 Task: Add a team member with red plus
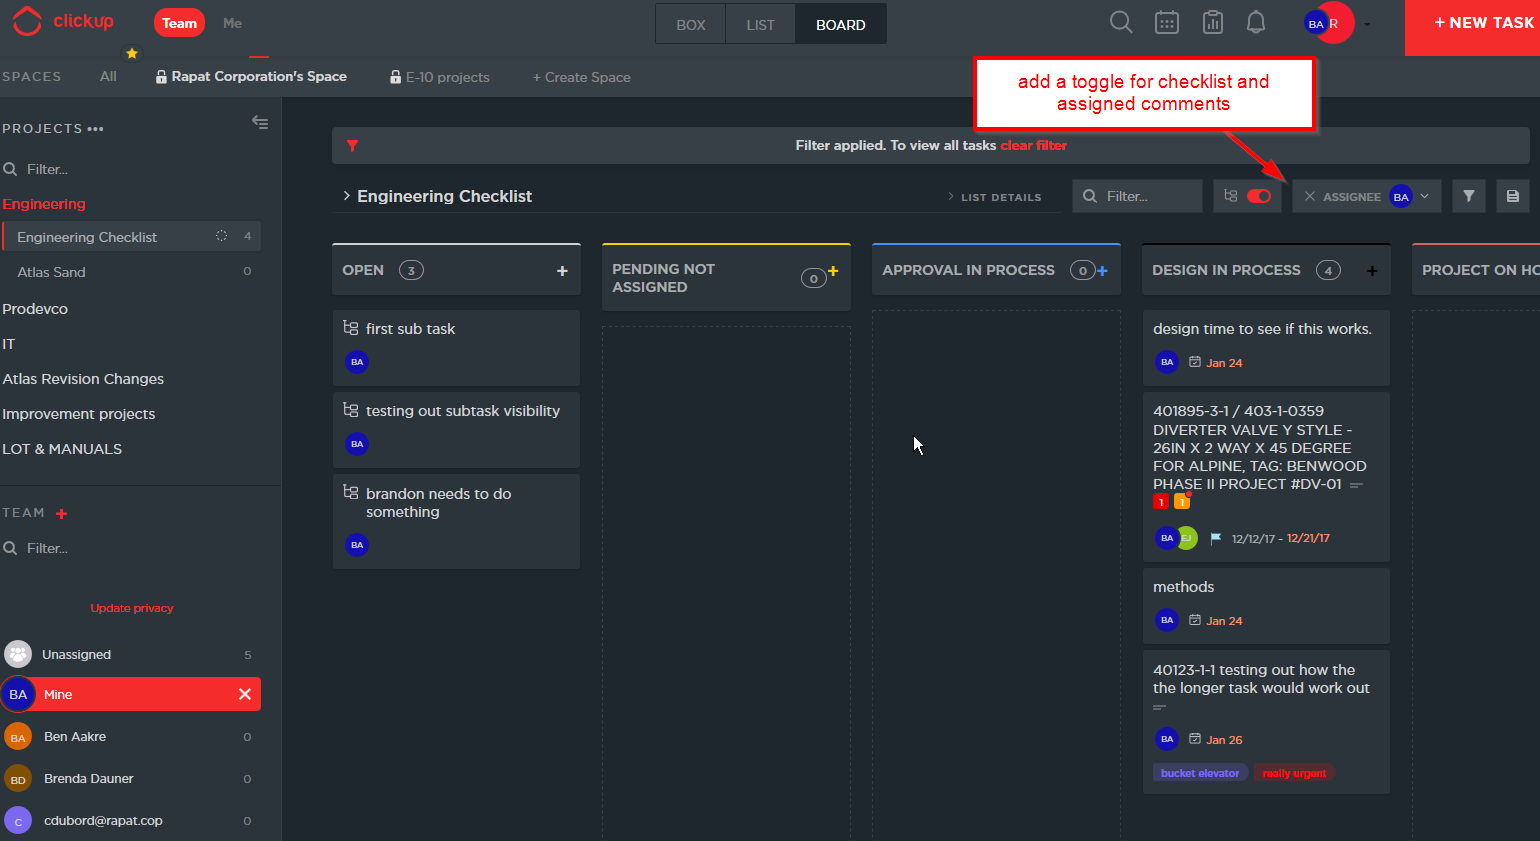[61, 514]
